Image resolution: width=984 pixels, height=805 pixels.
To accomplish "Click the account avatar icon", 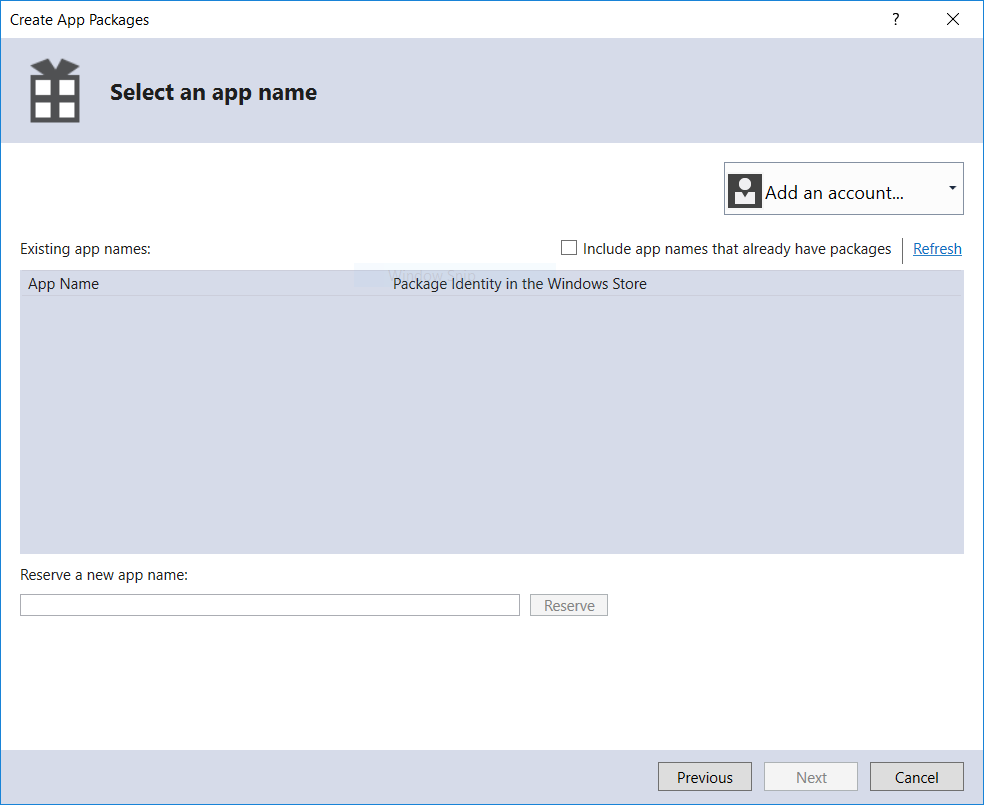I will click(x=744, y=189).
